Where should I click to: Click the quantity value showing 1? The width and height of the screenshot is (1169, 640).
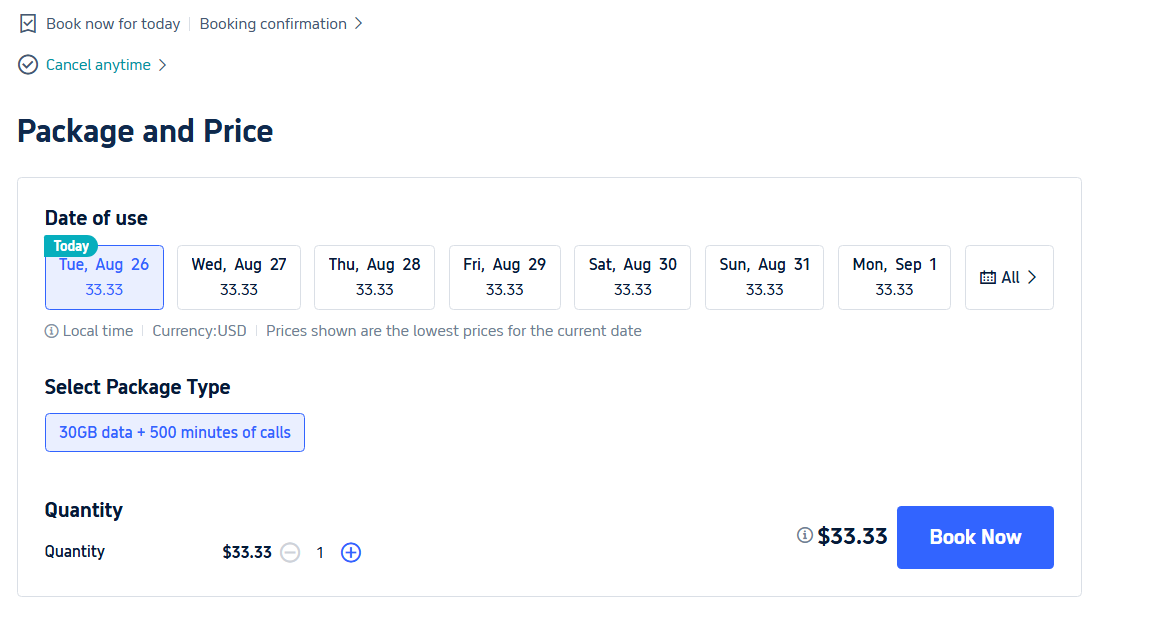[x=320, y=552]
